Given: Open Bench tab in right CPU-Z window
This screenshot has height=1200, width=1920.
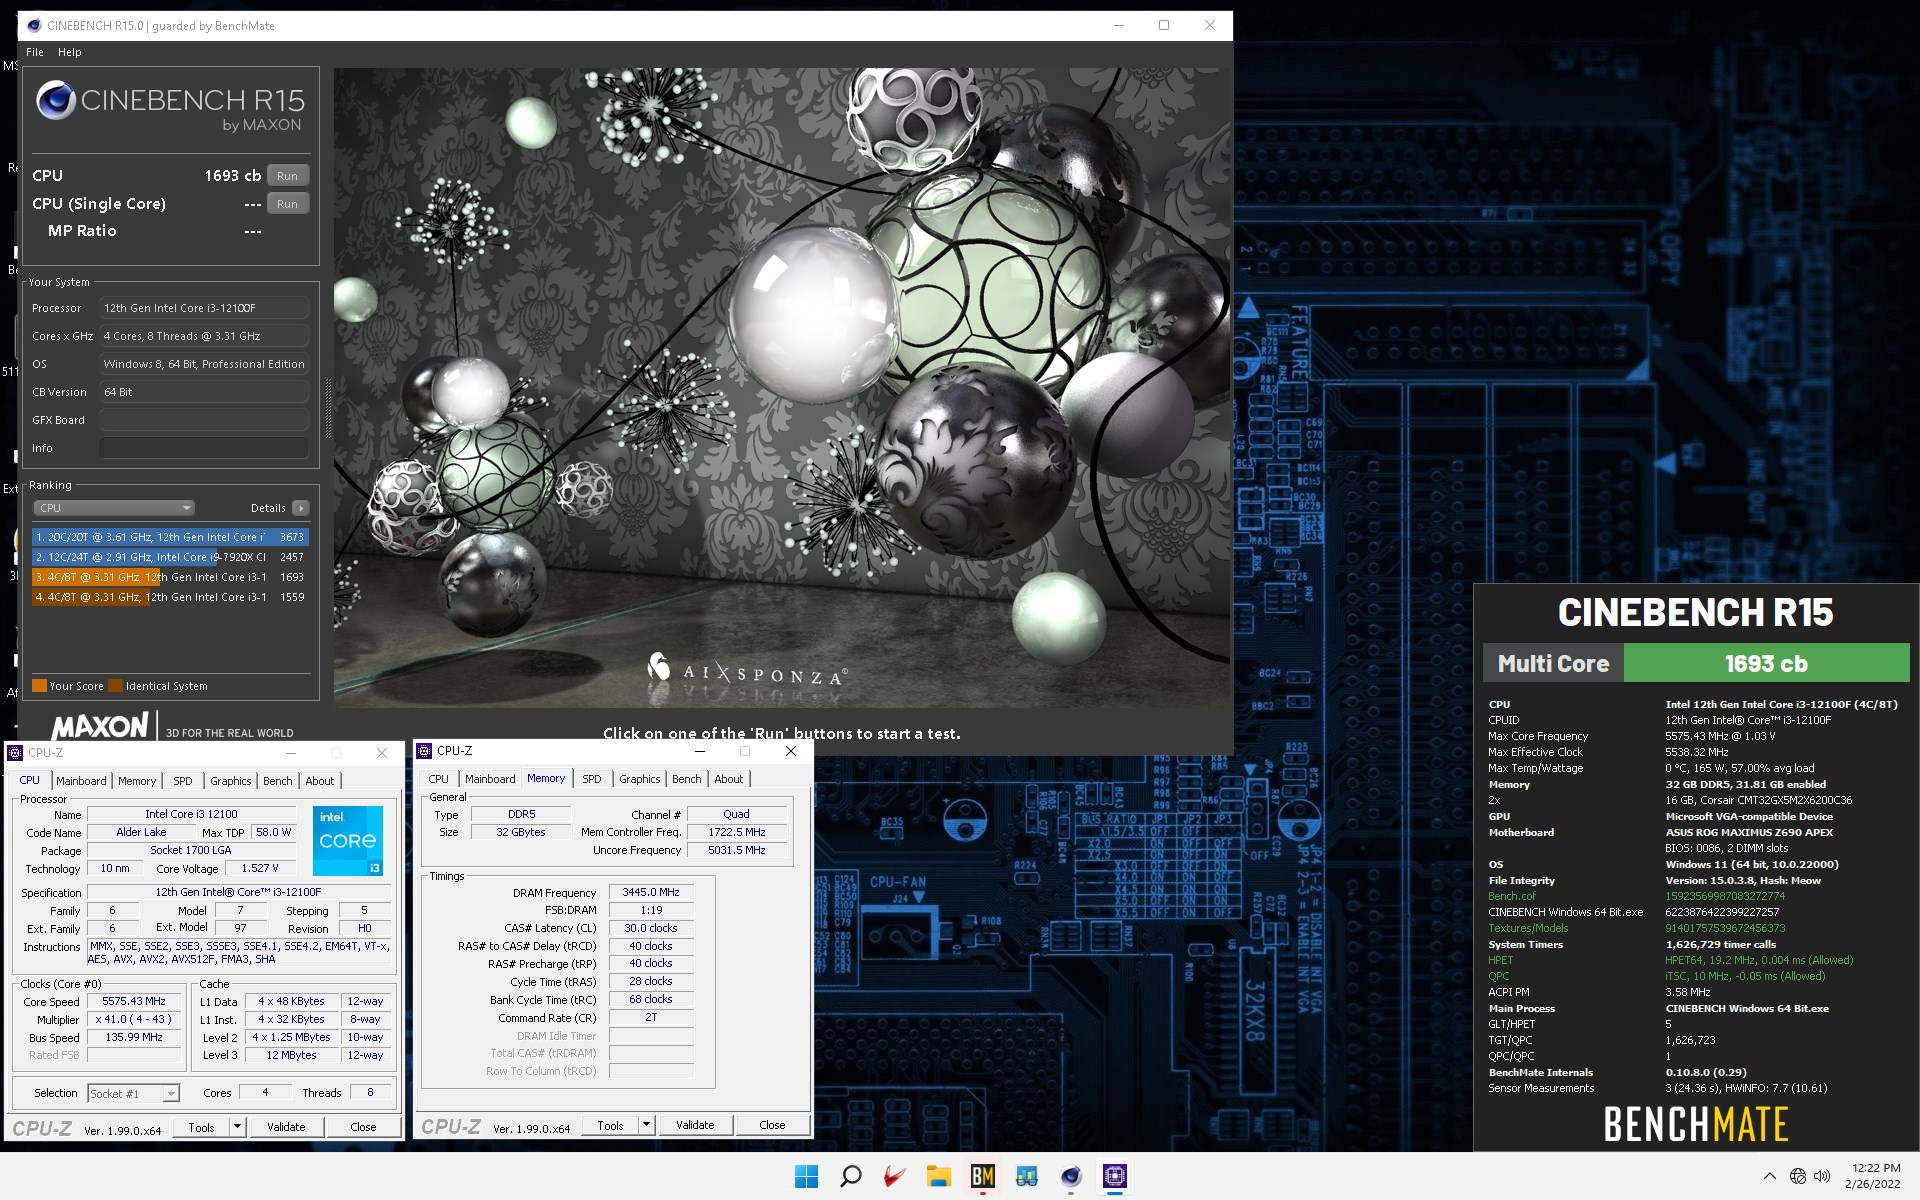Looking at the screenshot, I should pyautogui.click(x=687, y=779).
